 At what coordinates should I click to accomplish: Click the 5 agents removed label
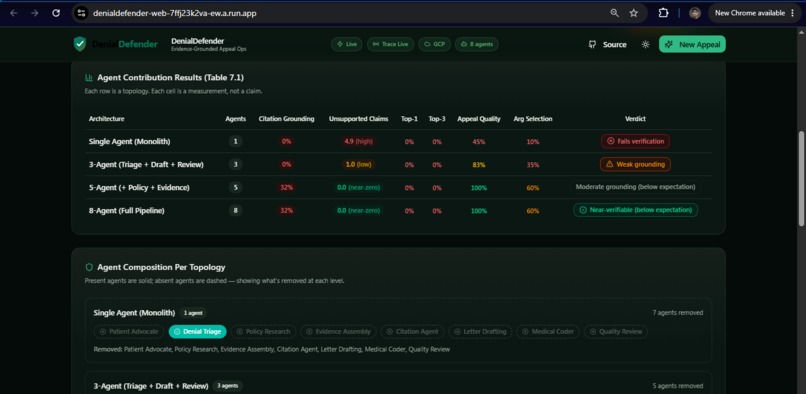click(677, 386)
